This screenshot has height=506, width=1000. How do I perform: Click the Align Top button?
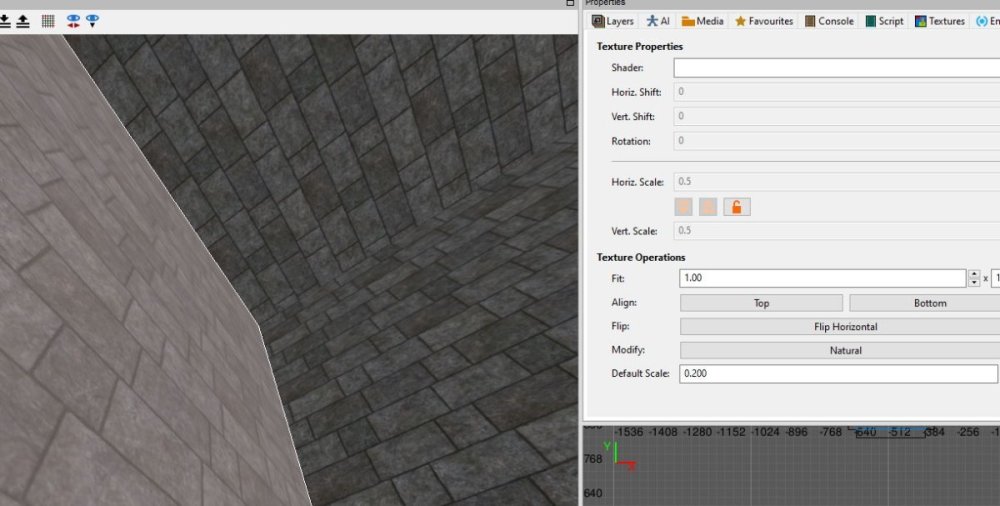point(761,303)
